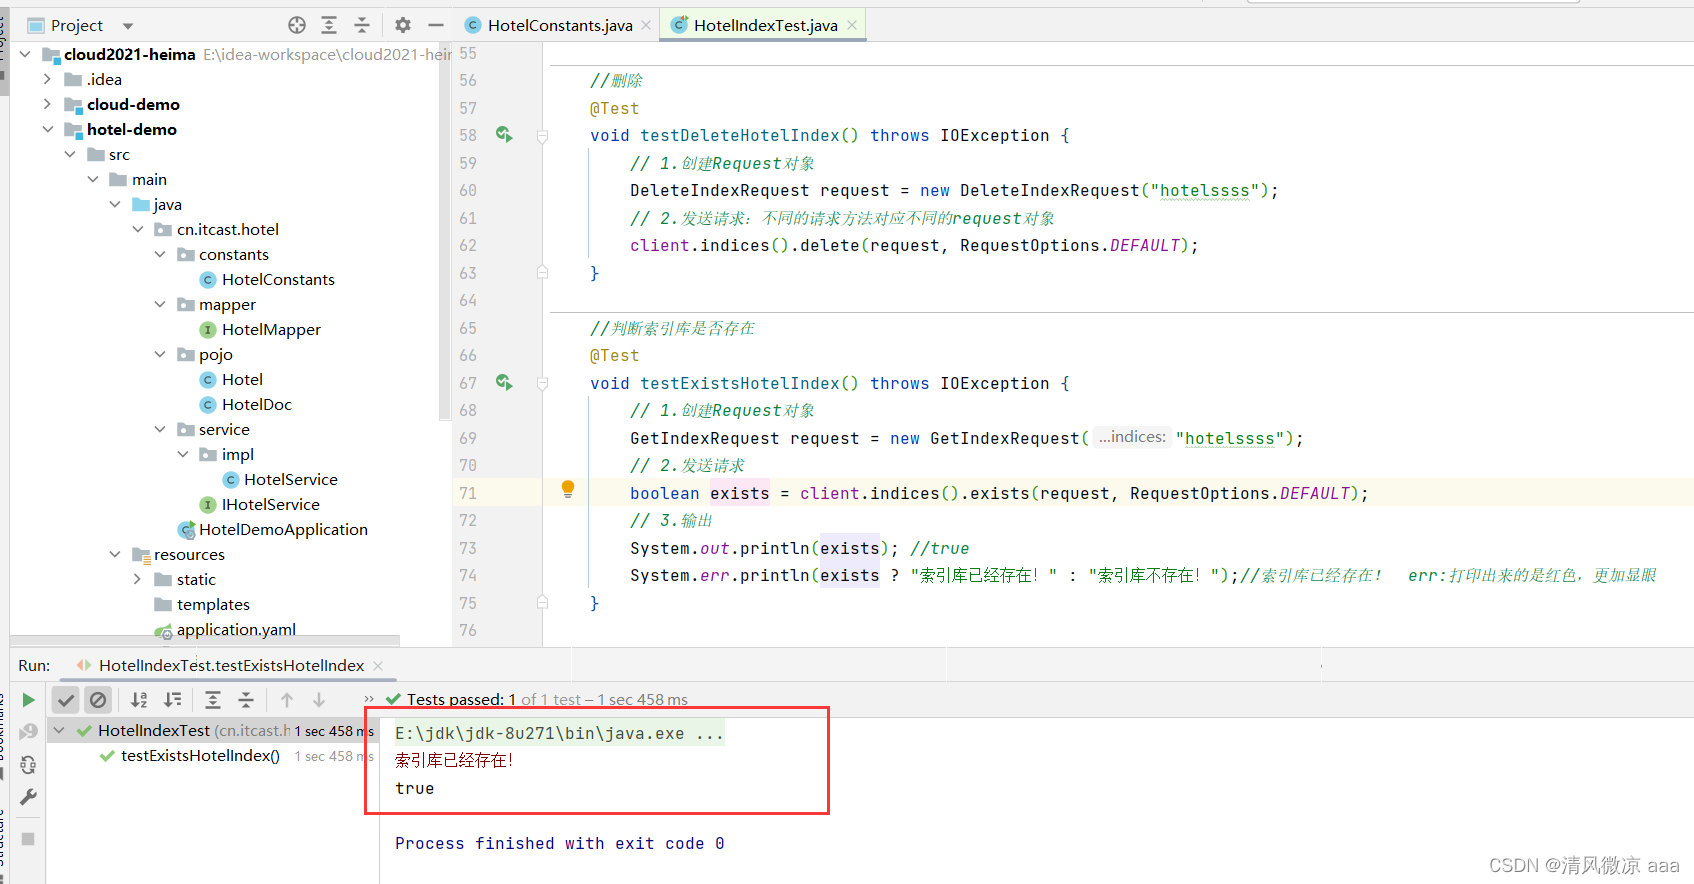Screen dimensions: 1694x884
Task: Collapse HotelIndexTest node in test results
Action: coord(59,730)
